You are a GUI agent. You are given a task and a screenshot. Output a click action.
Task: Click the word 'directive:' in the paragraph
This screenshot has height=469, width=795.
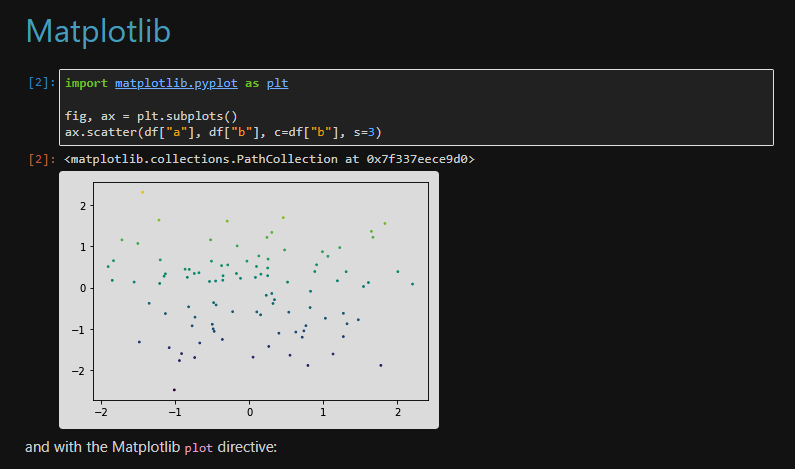247,447
